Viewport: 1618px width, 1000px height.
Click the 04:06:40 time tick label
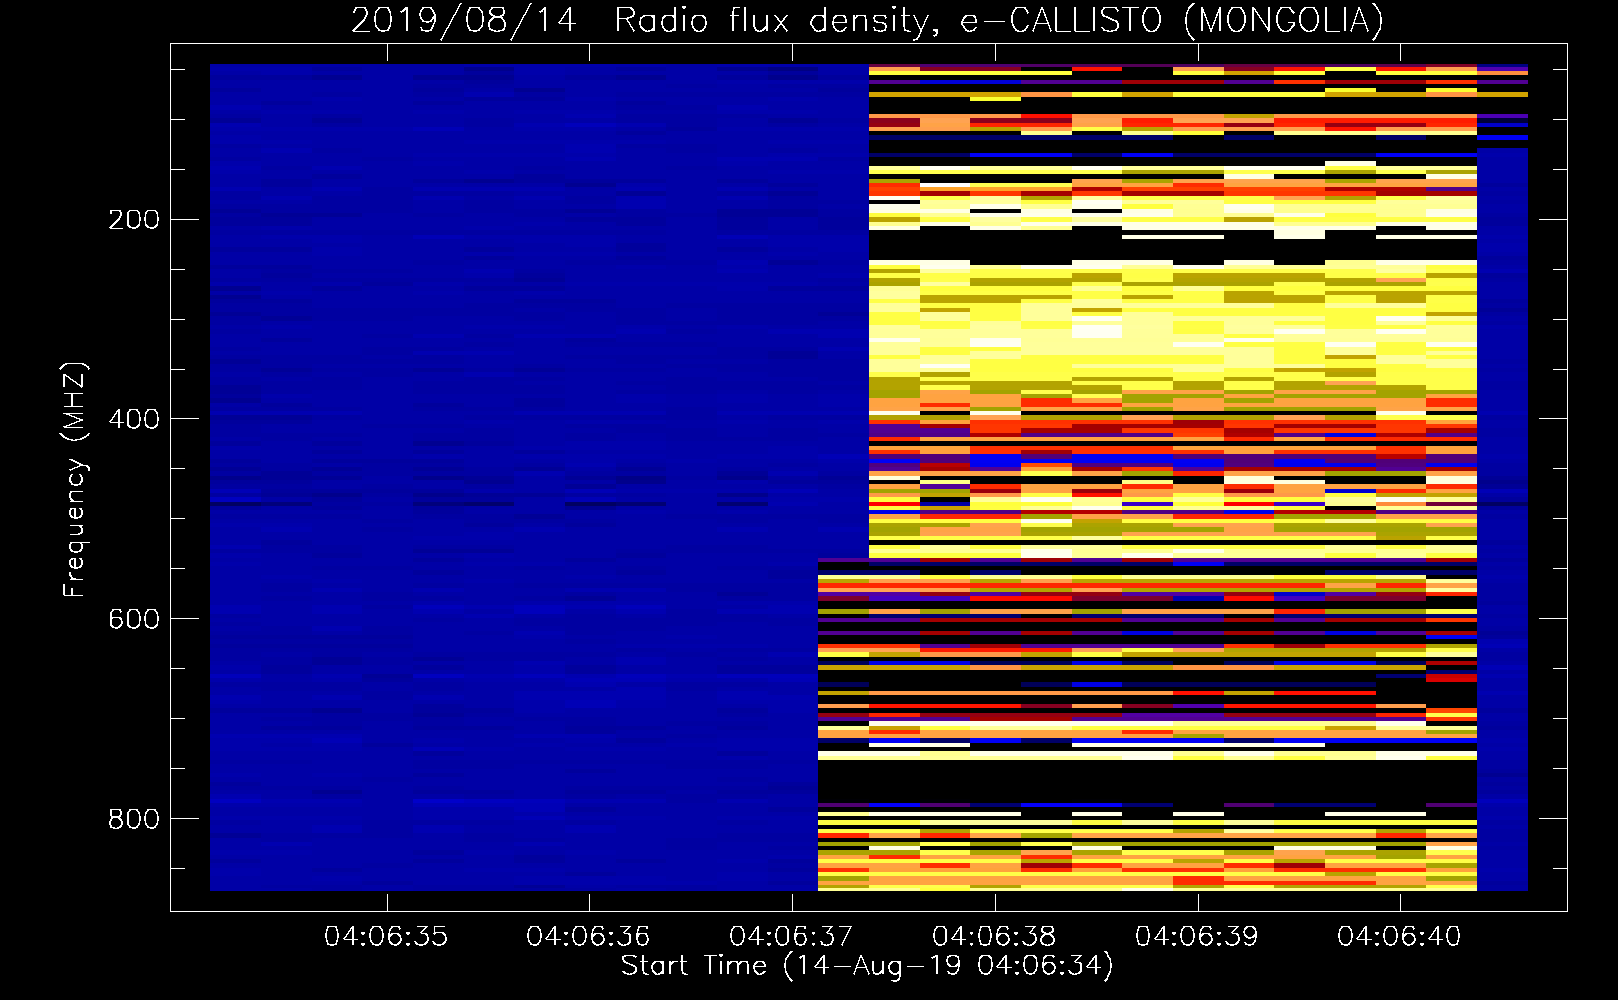click(x=1399, y=937)
